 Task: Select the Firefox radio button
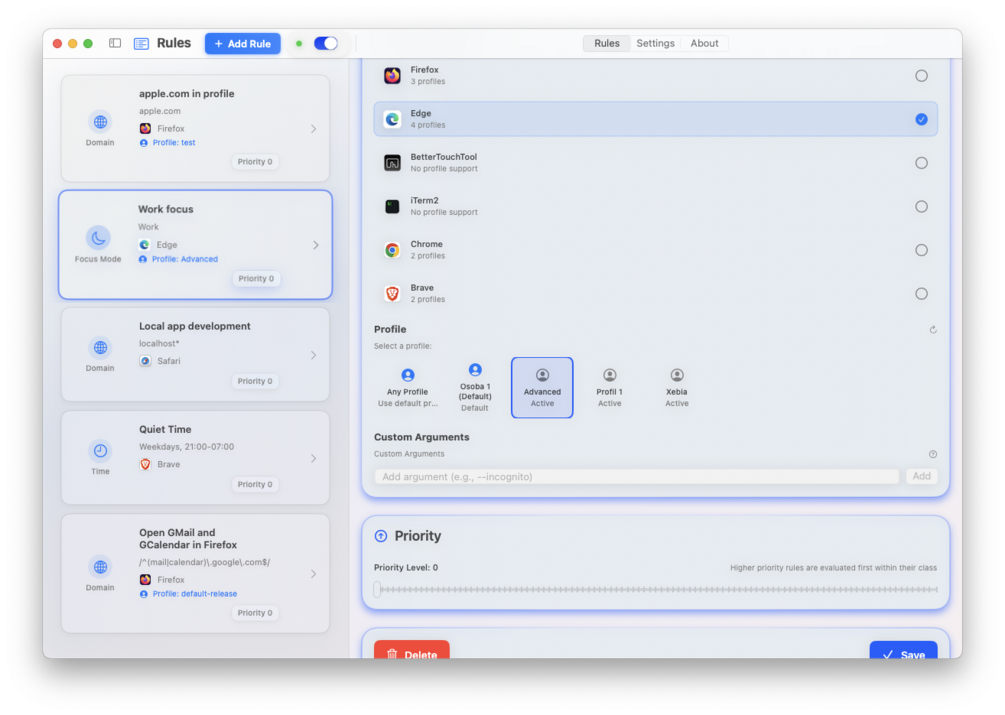(921, 76)
